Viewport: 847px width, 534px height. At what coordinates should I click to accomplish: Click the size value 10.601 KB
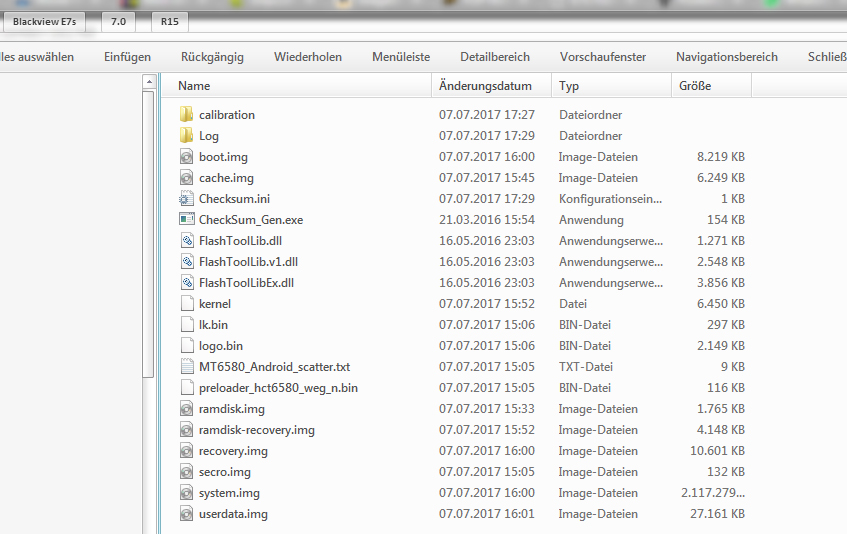click(x=717, y=451)
